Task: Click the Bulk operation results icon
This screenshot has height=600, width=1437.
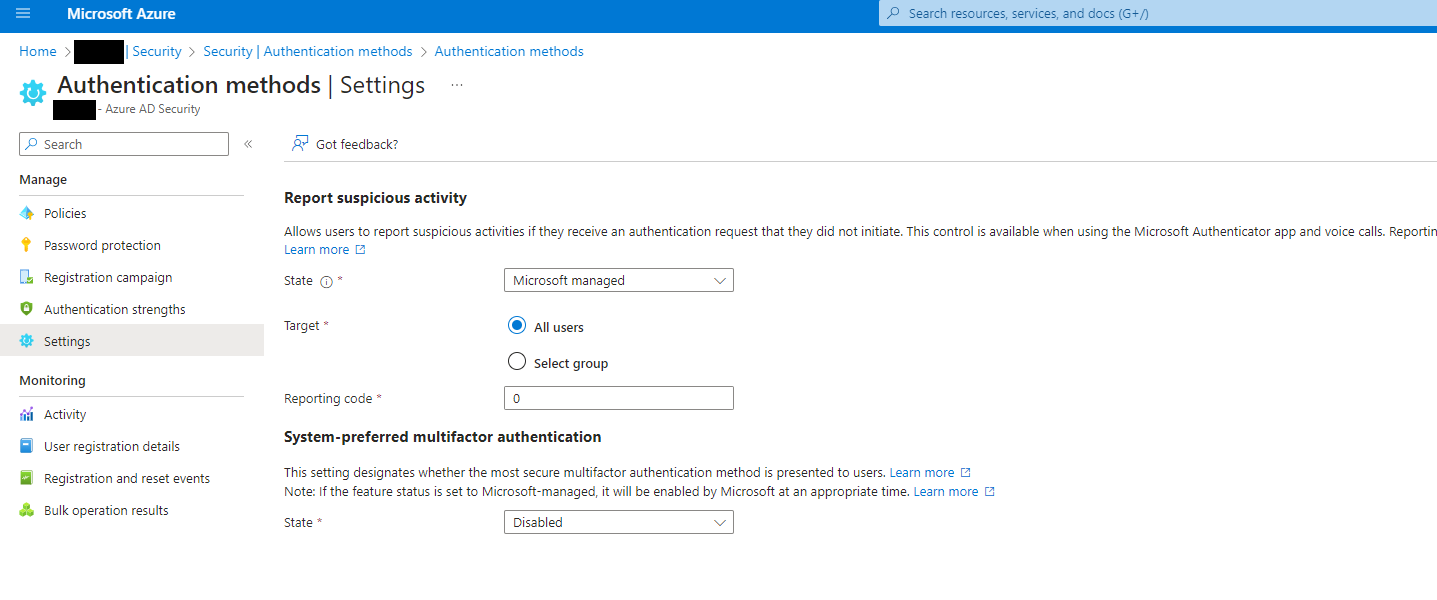Action: coord(27,510)
